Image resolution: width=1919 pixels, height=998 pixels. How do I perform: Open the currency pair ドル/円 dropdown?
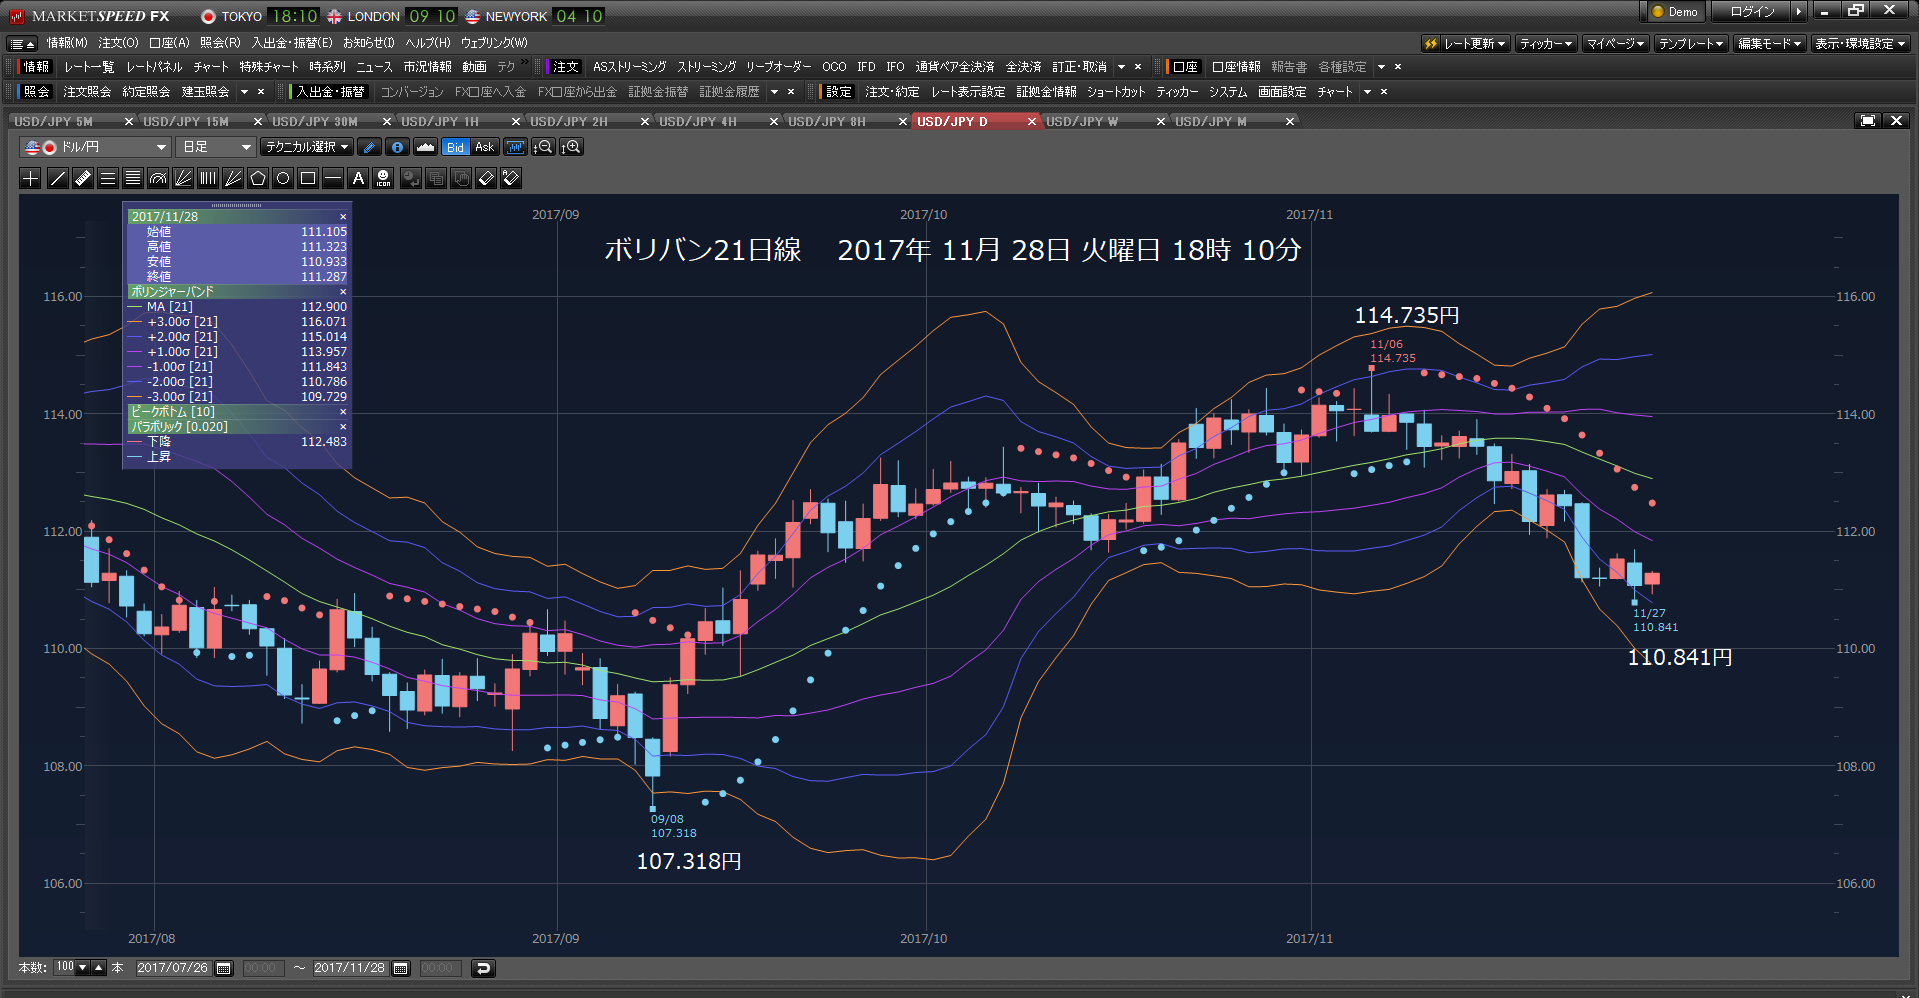[x=95, y=147]
